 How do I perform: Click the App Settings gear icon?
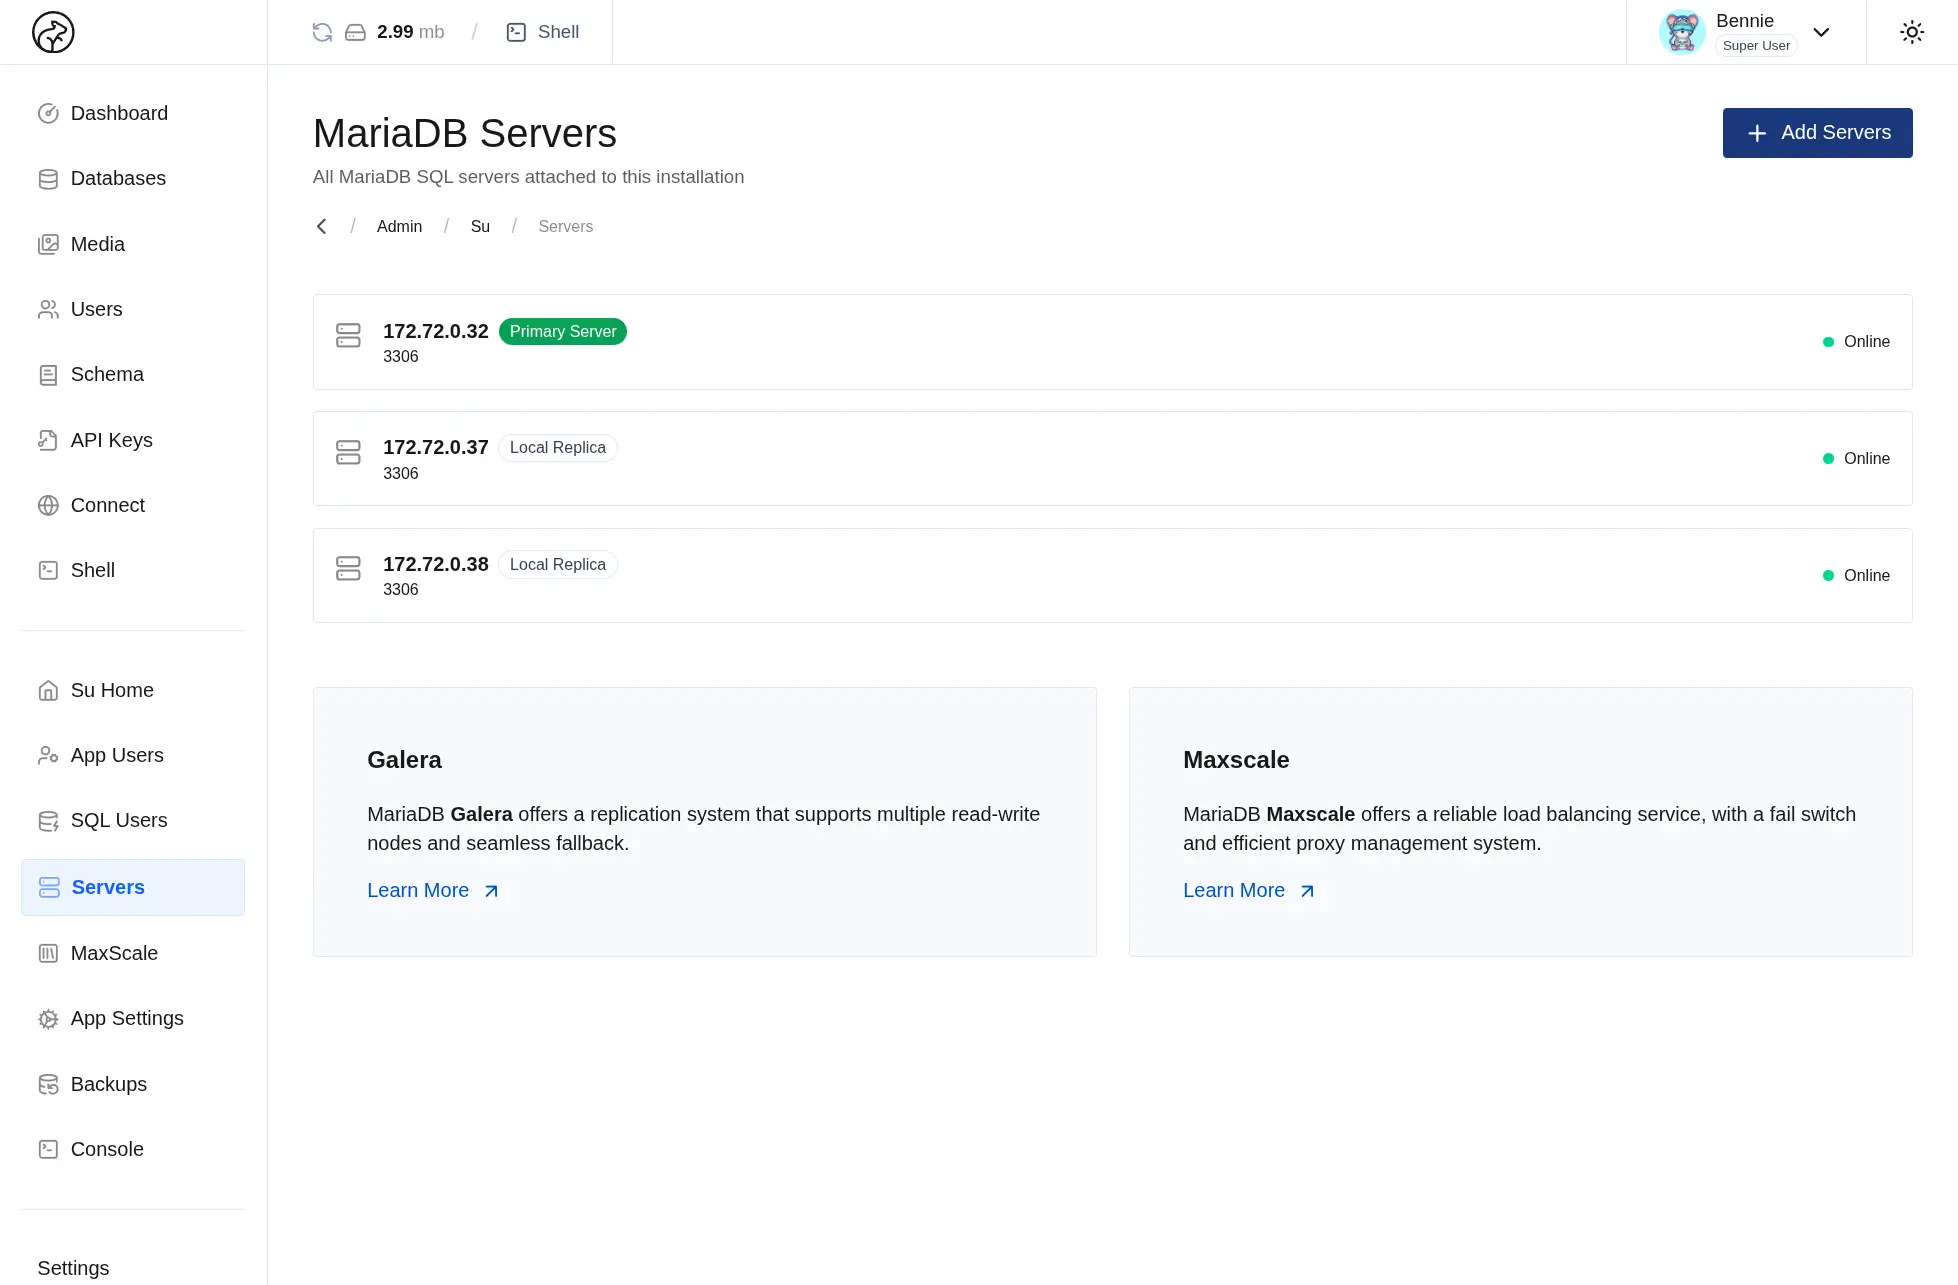coord(48,1019)
